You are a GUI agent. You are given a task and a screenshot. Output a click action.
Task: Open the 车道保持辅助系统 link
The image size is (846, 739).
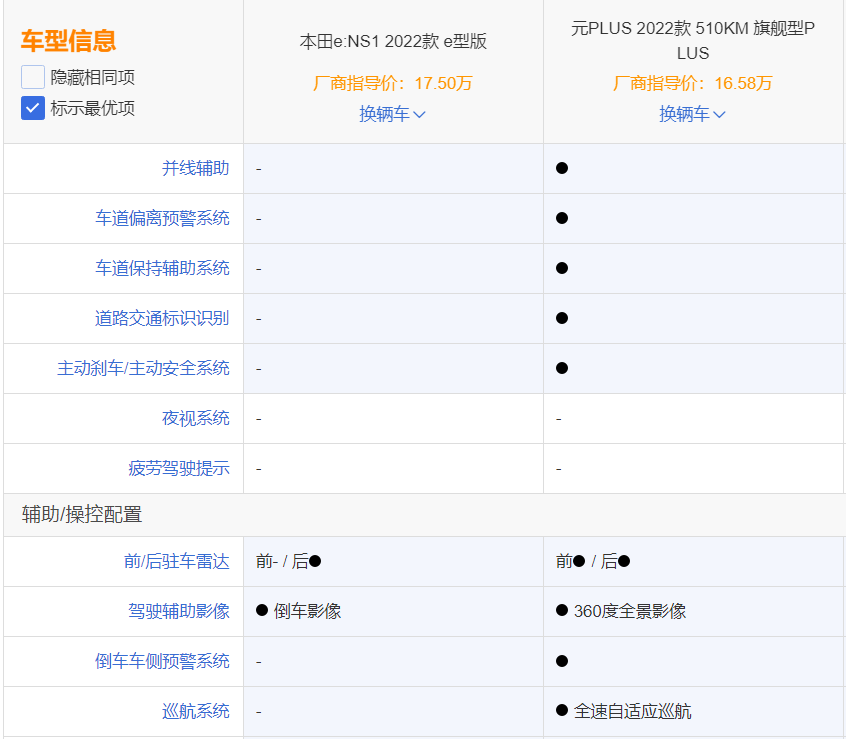pos(162,268)
